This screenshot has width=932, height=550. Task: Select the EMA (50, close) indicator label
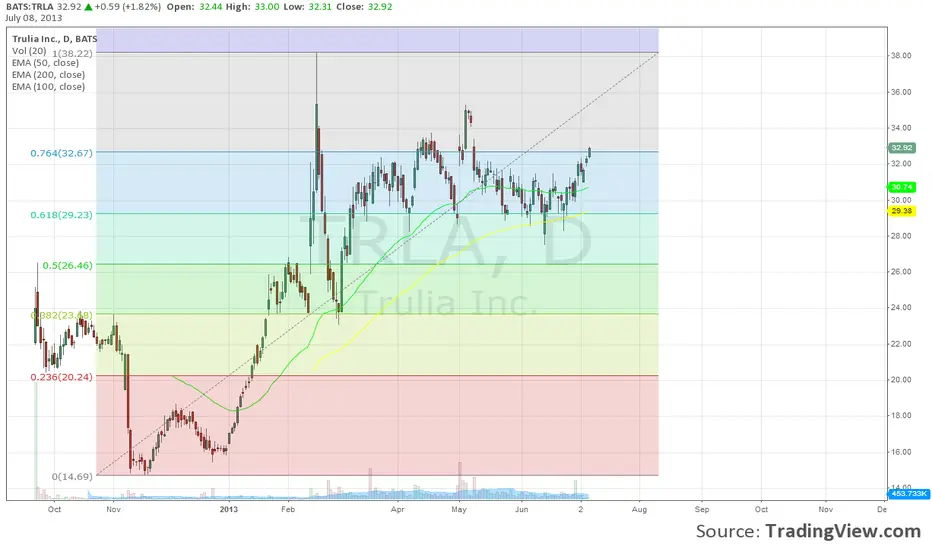tap(45, 63)
